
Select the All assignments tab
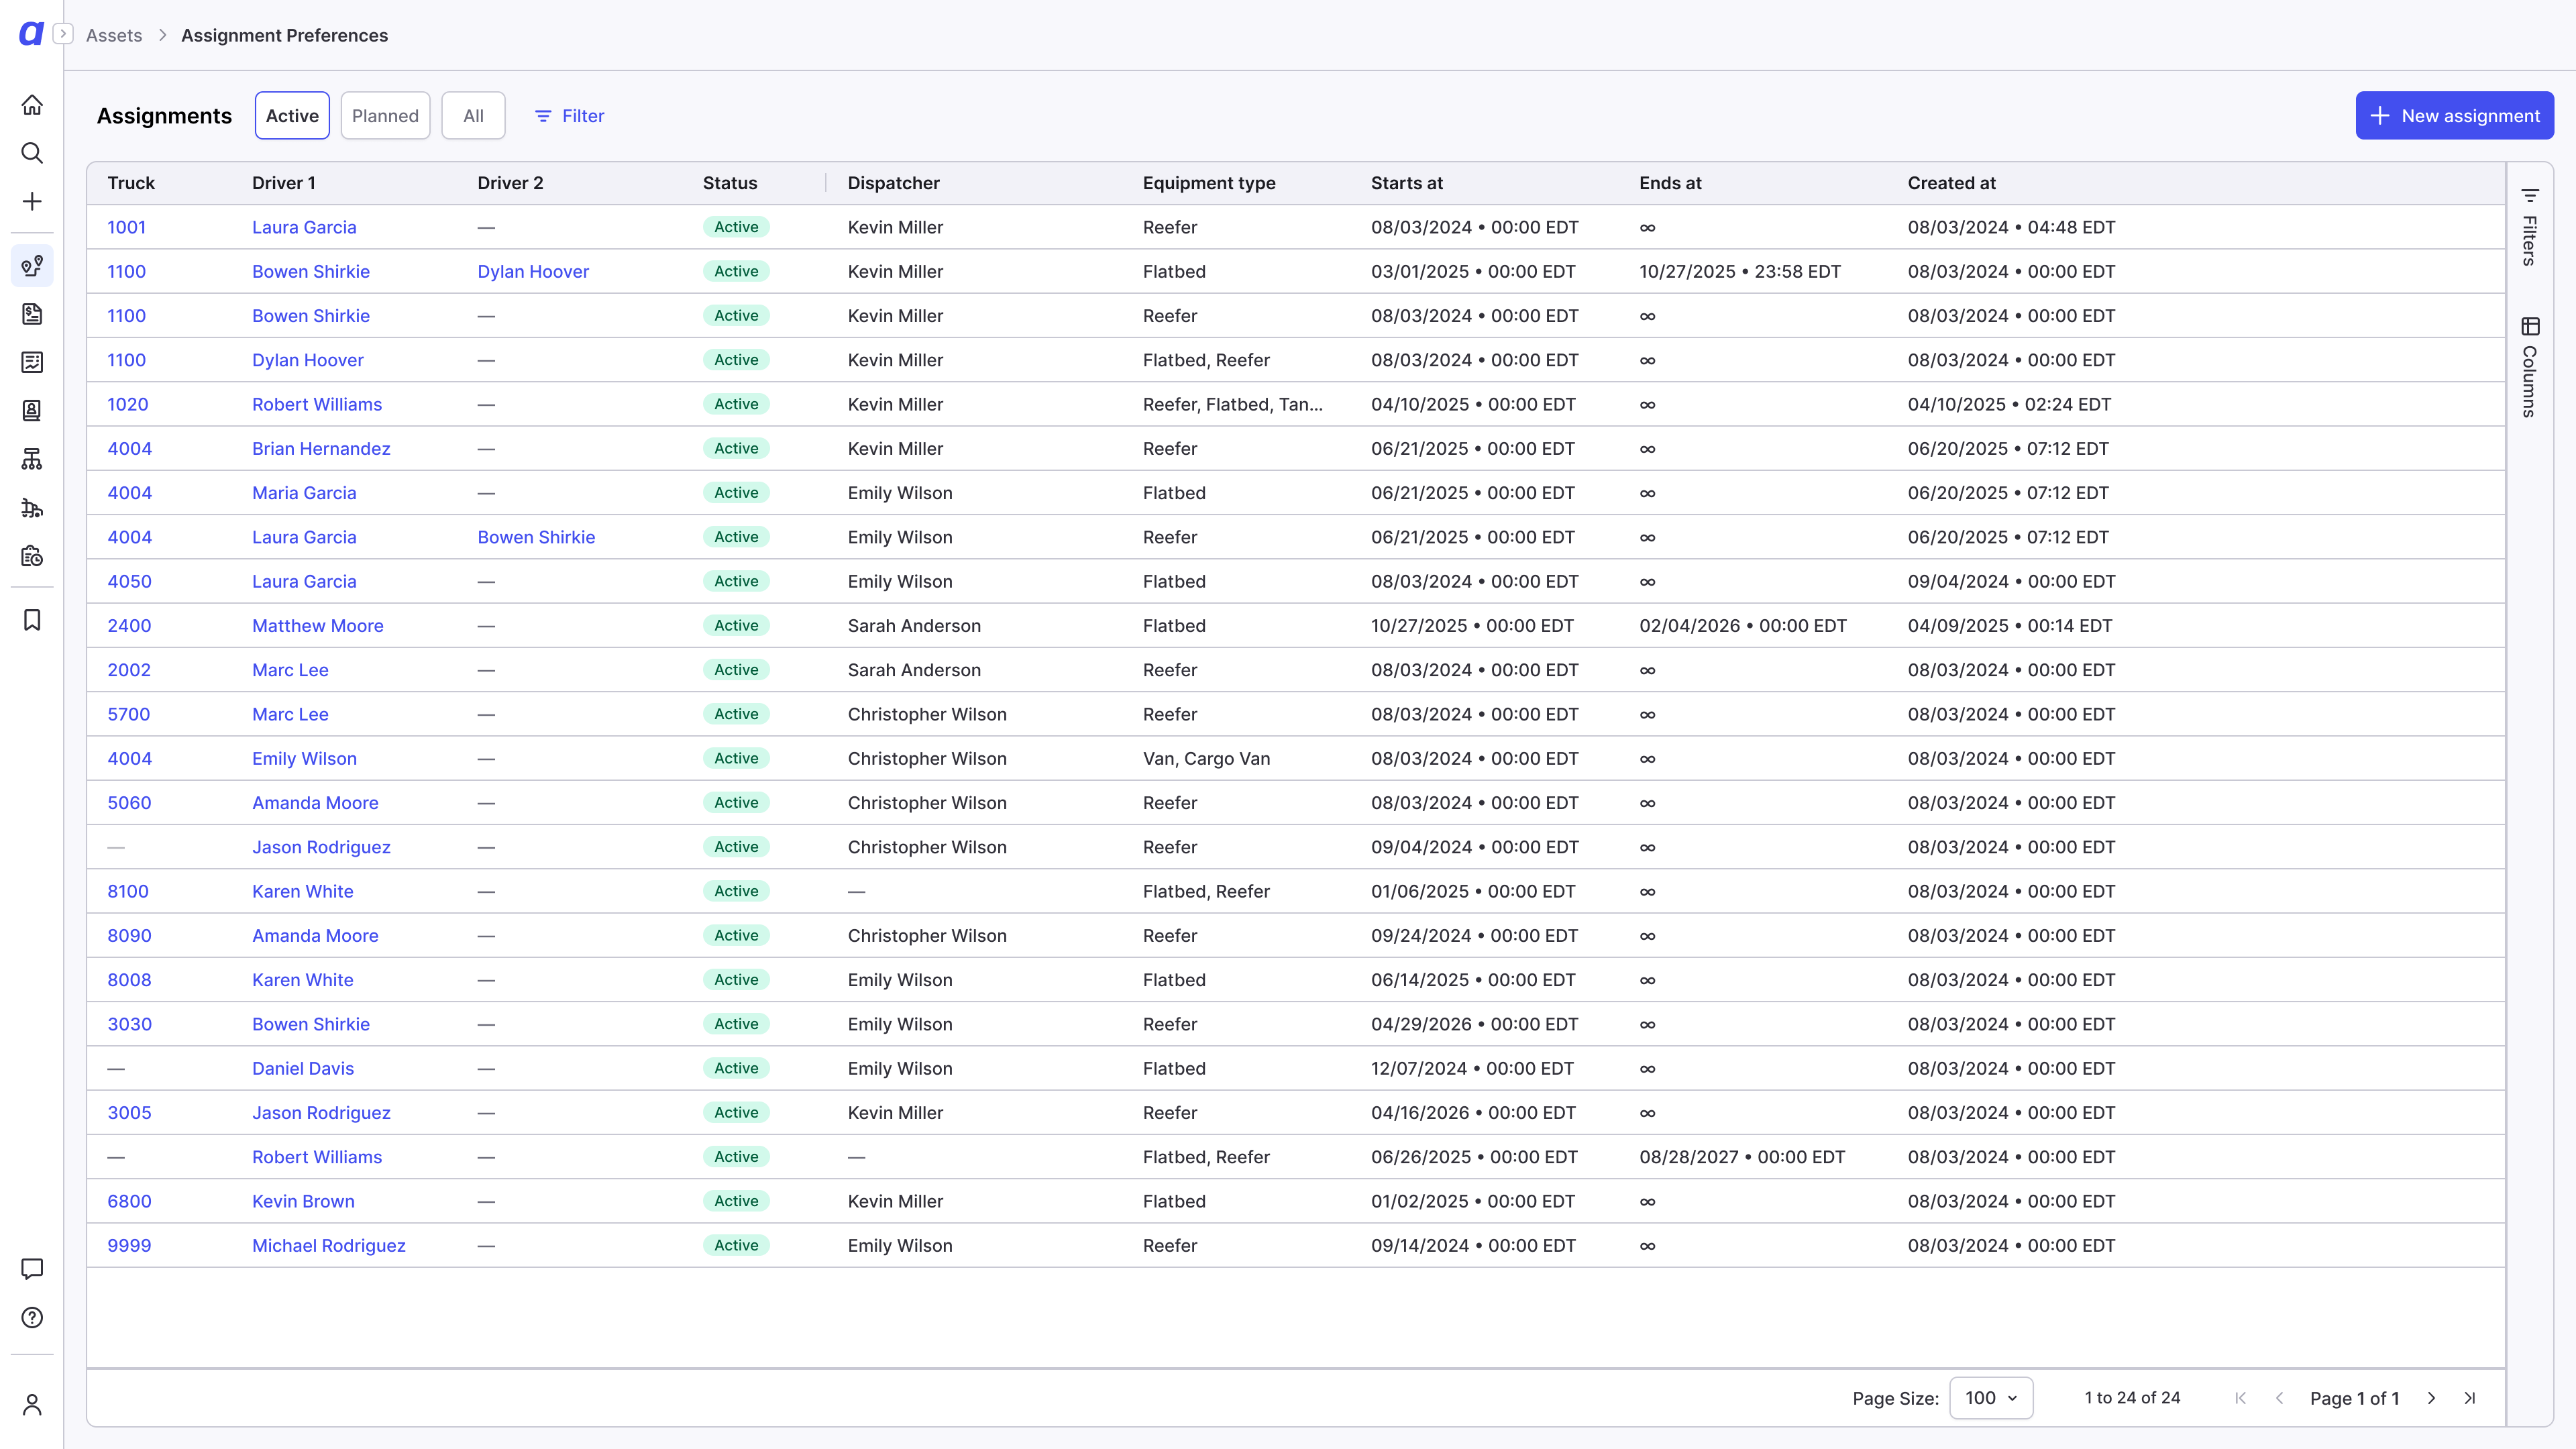click(x=473, y=116)
